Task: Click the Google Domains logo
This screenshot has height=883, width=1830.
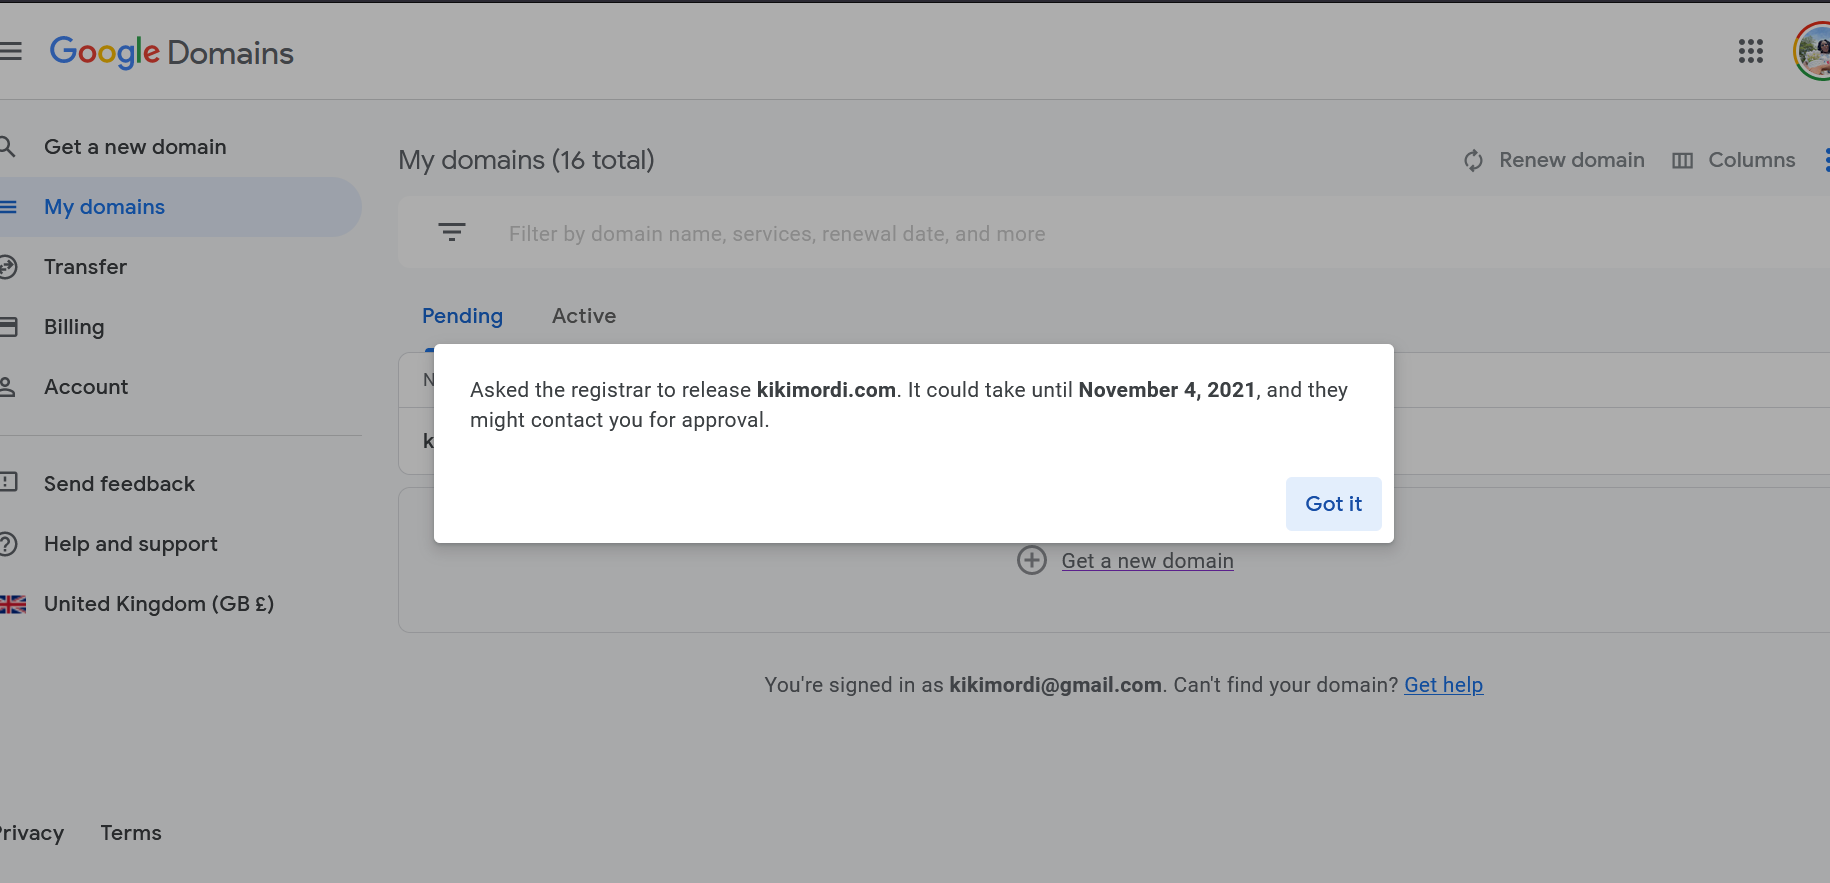Action: coord(171,52)
